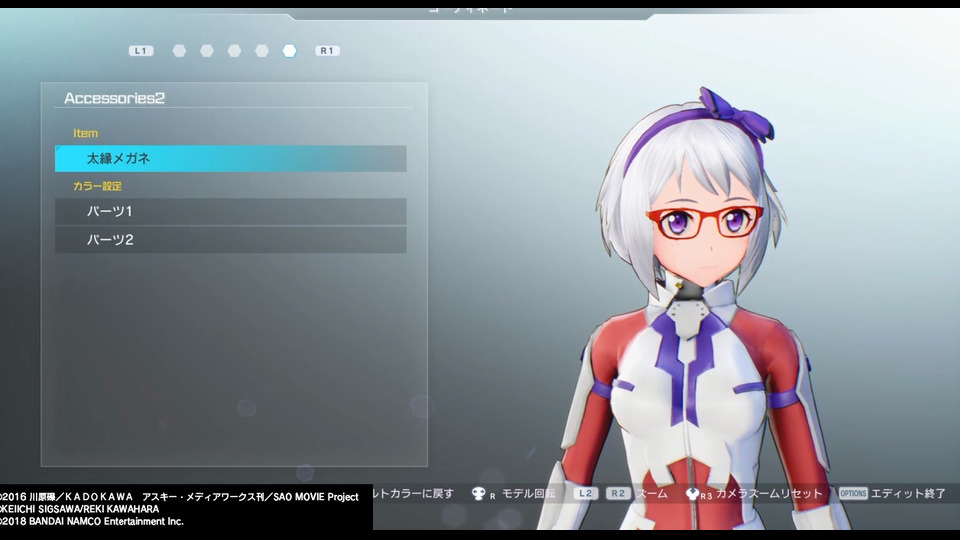The image size is (960, 540).
Task: Click the R2 zoom button icon
Action: (x=618, y=493)
